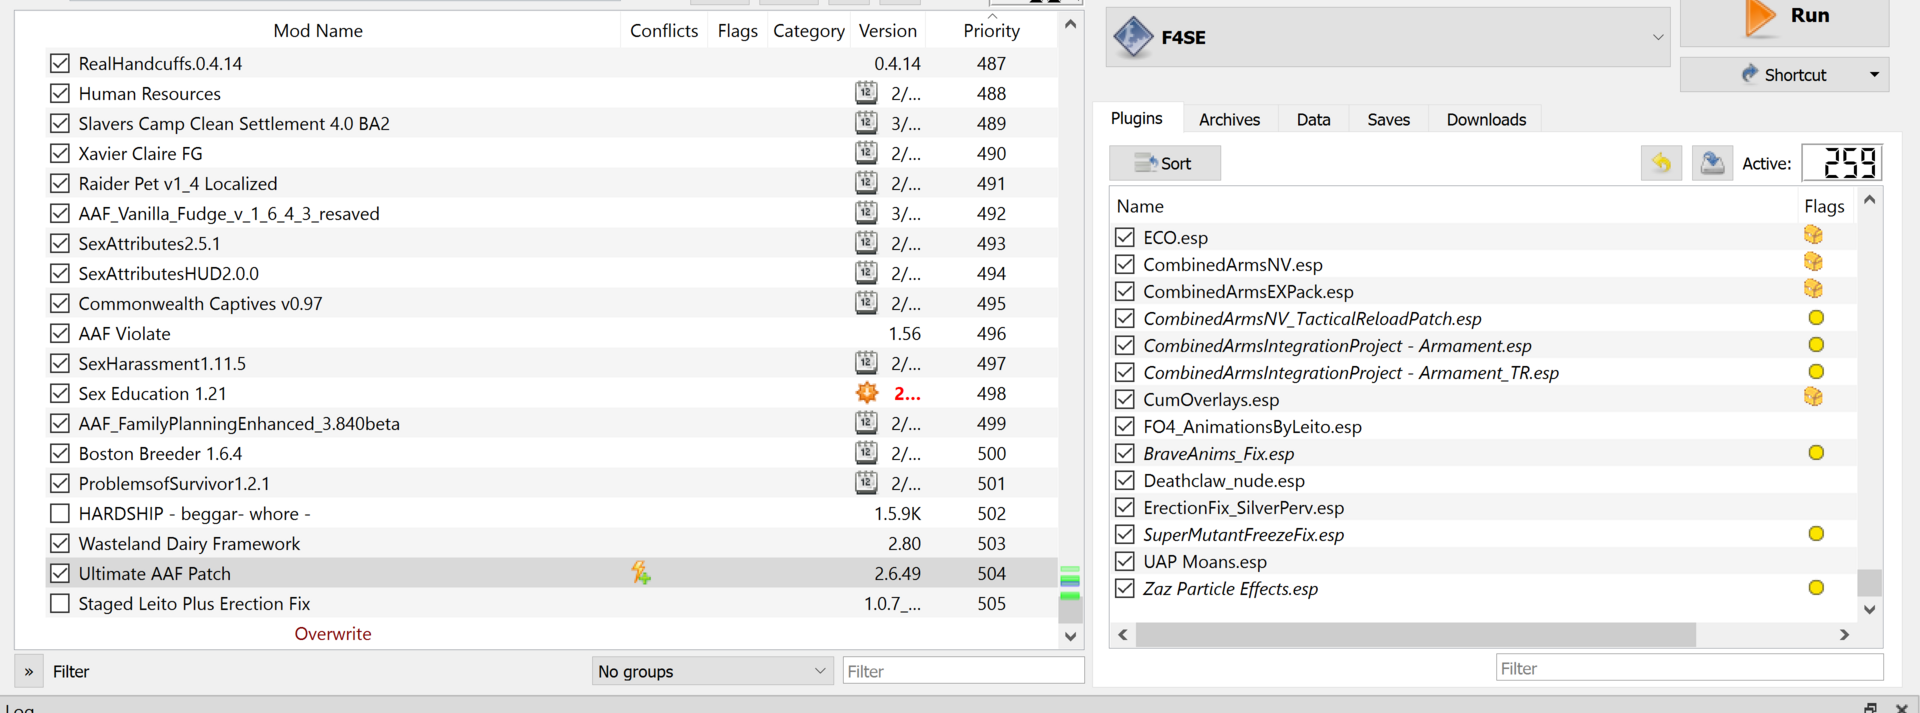Image resolution: width=1920 pixels, height=713 pixels.
Task: Click plugin list Name column header
Action: (1140, 206)
